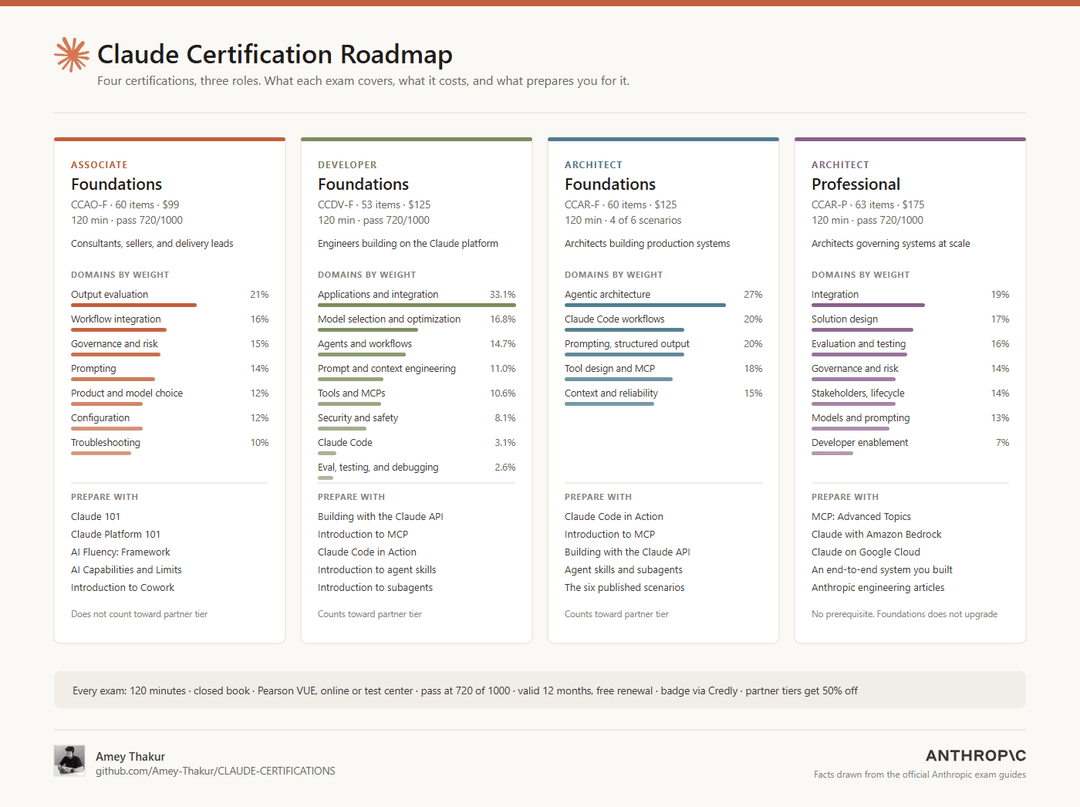Click Introduction to agent skills item
Viewport: 1080px width, 807px height.
point(377,570)
